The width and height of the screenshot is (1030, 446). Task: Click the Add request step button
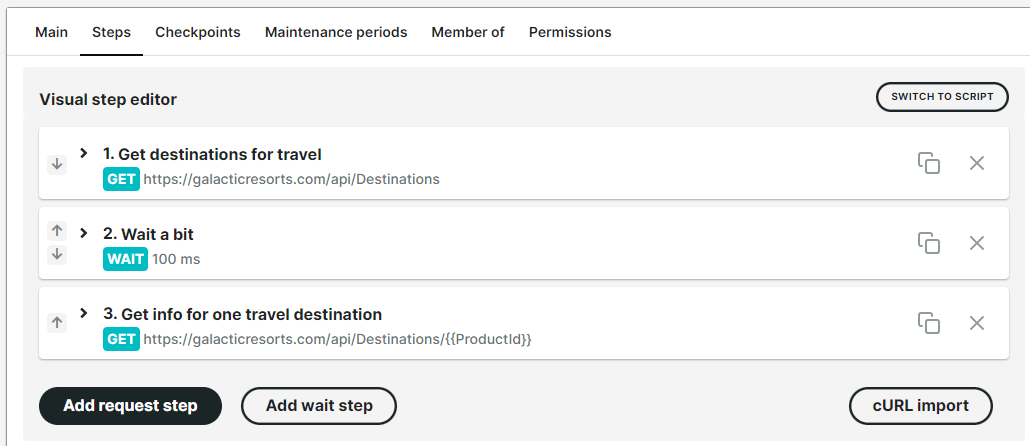pos(130,406)
